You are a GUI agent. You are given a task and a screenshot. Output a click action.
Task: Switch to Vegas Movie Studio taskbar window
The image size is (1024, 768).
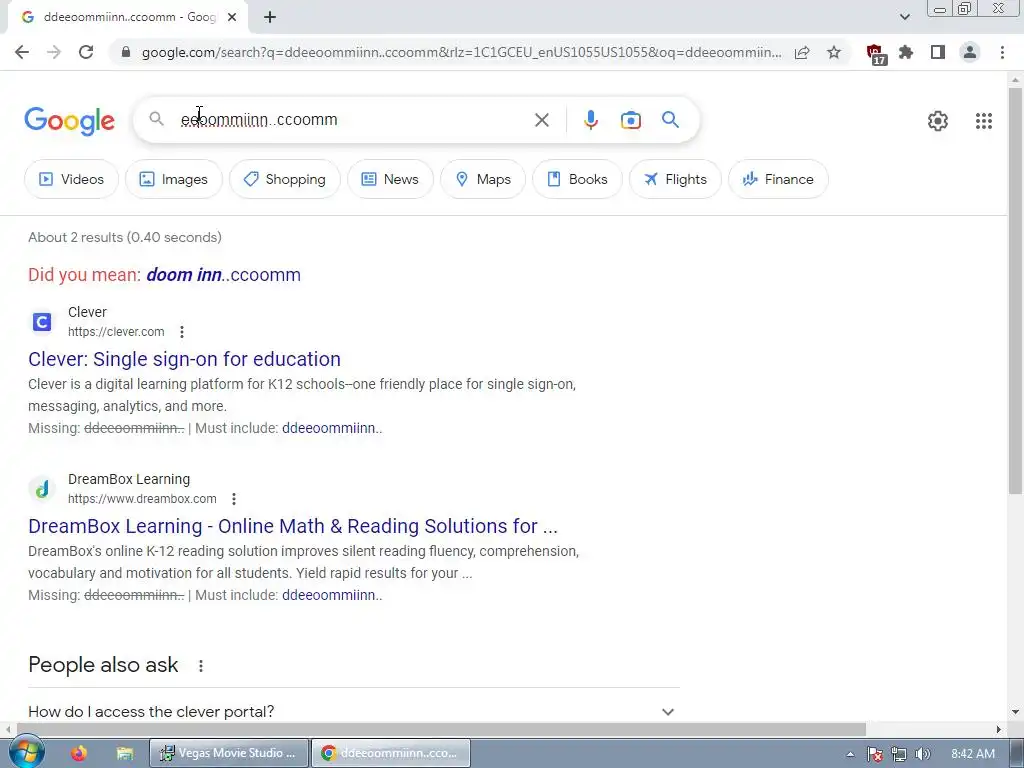pyautogui.click(x=229, y=753)
